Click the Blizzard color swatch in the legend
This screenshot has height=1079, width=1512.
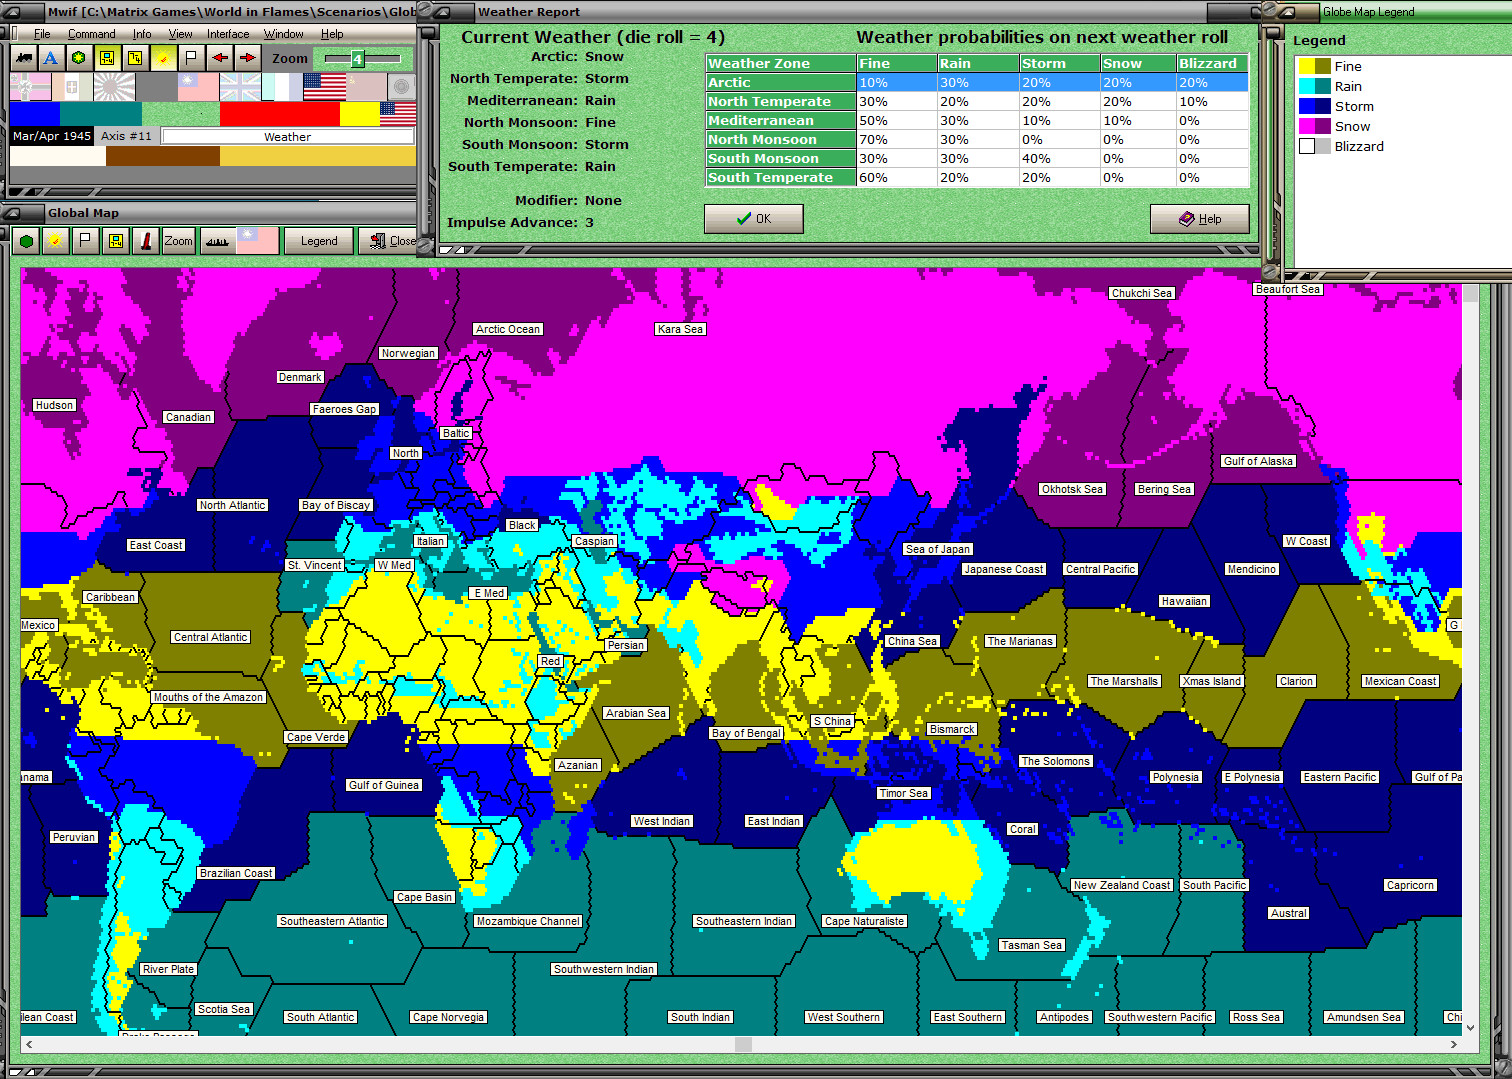(1314, 146)
